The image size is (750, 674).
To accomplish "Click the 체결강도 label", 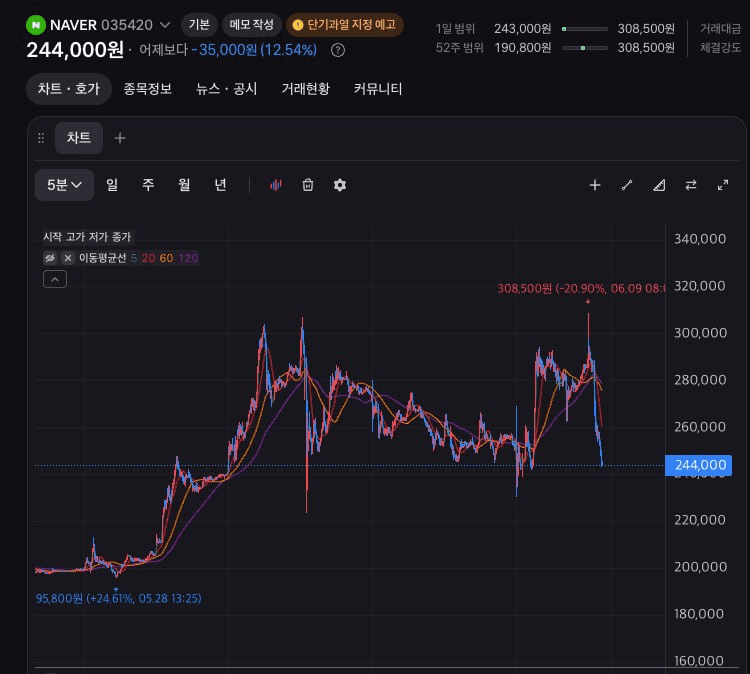I will point(720,48).
